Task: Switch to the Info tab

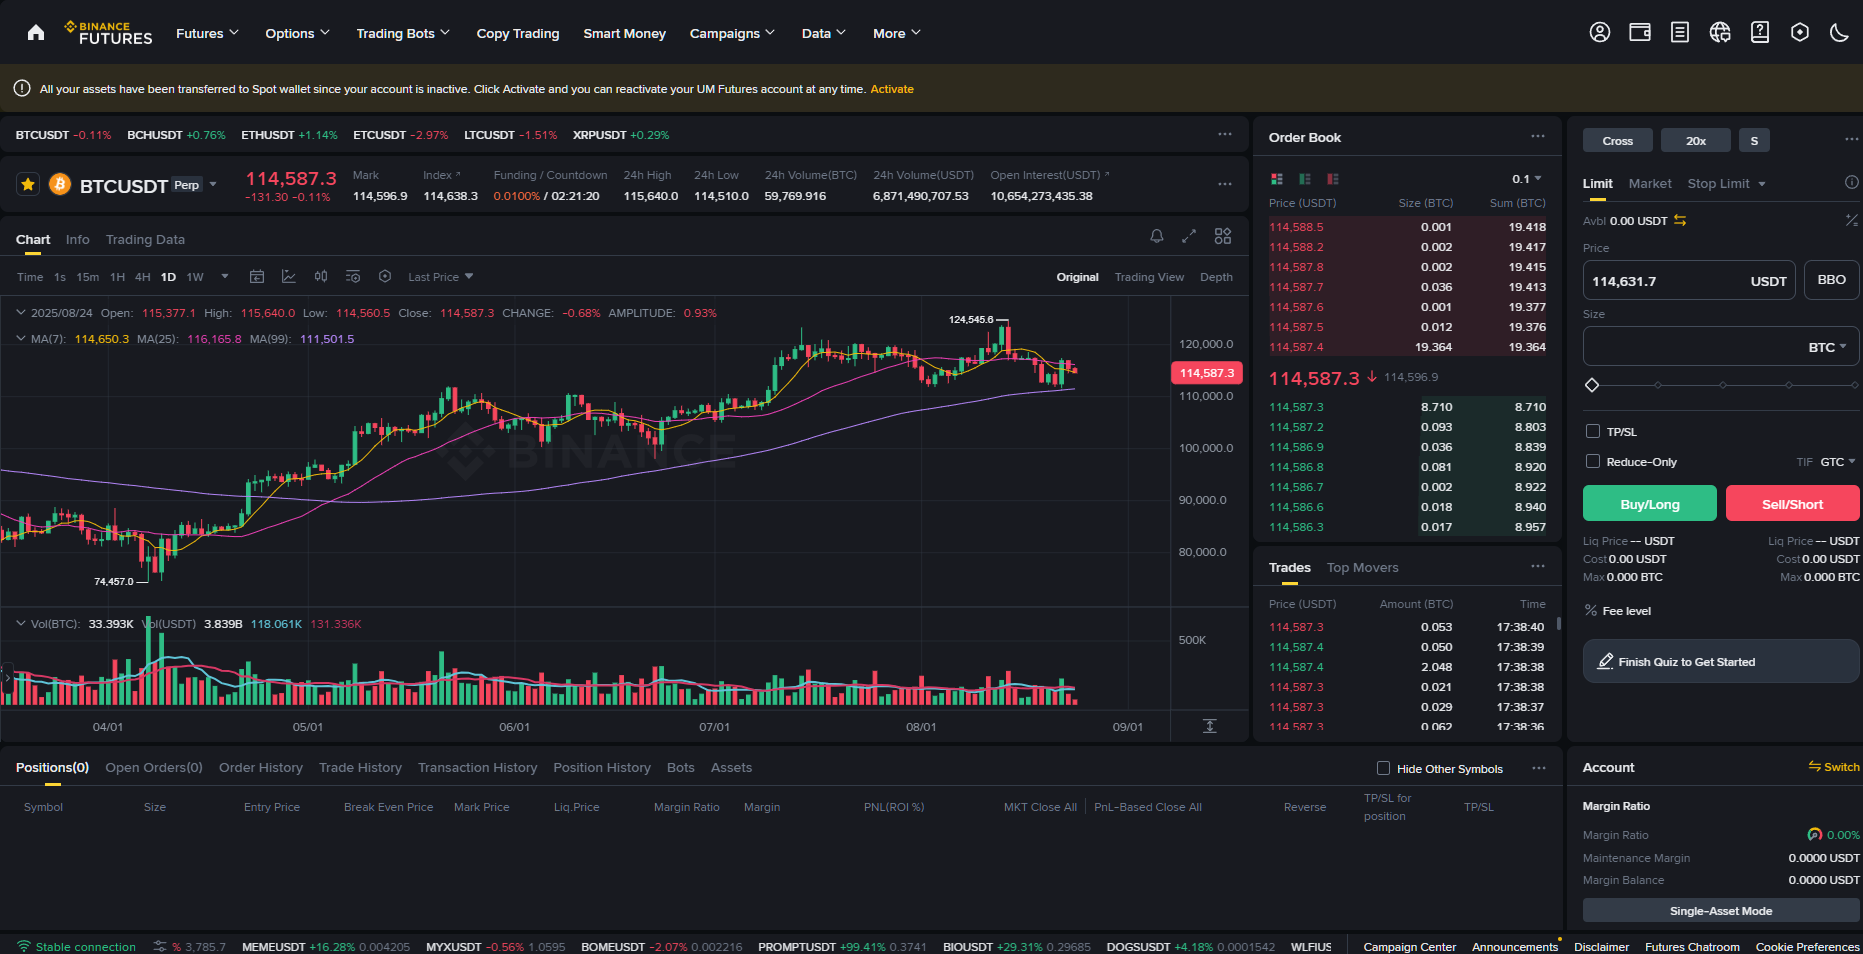Action: (77, 240)
